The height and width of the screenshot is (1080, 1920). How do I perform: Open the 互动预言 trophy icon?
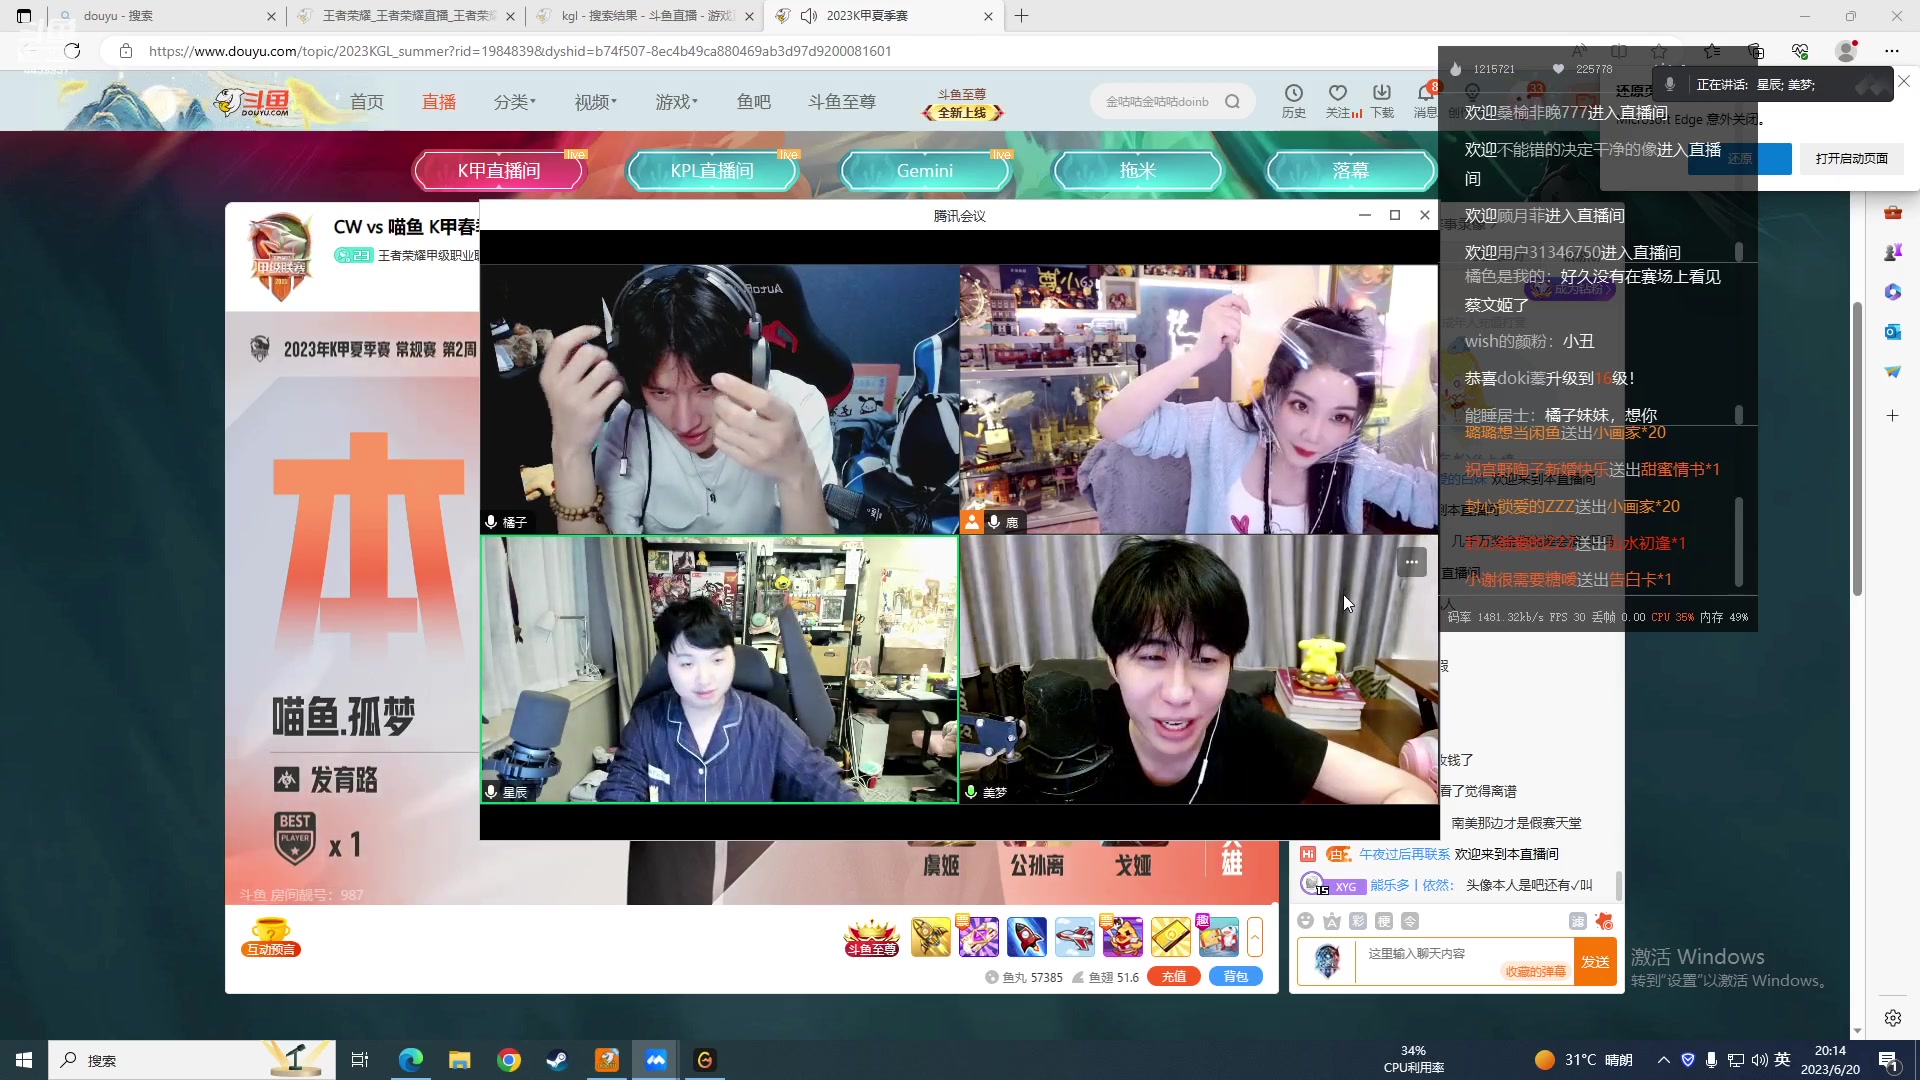pyautogui.click(x=271, y=937)
